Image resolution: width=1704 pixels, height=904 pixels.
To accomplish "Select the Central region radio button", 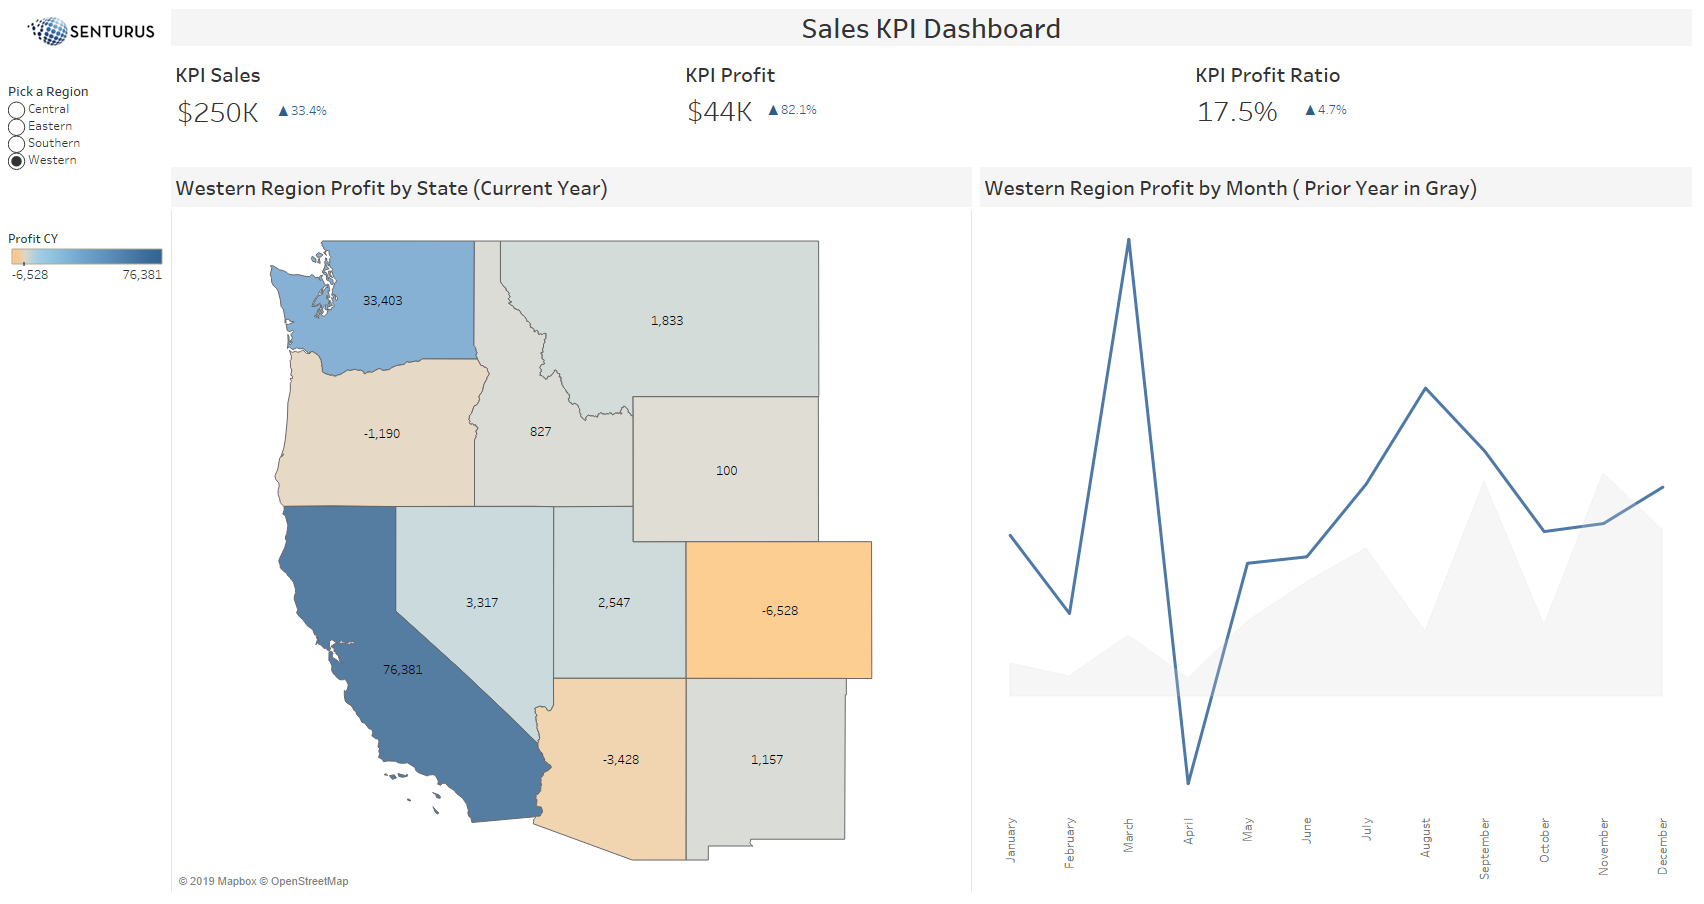I will pos(17,109).
